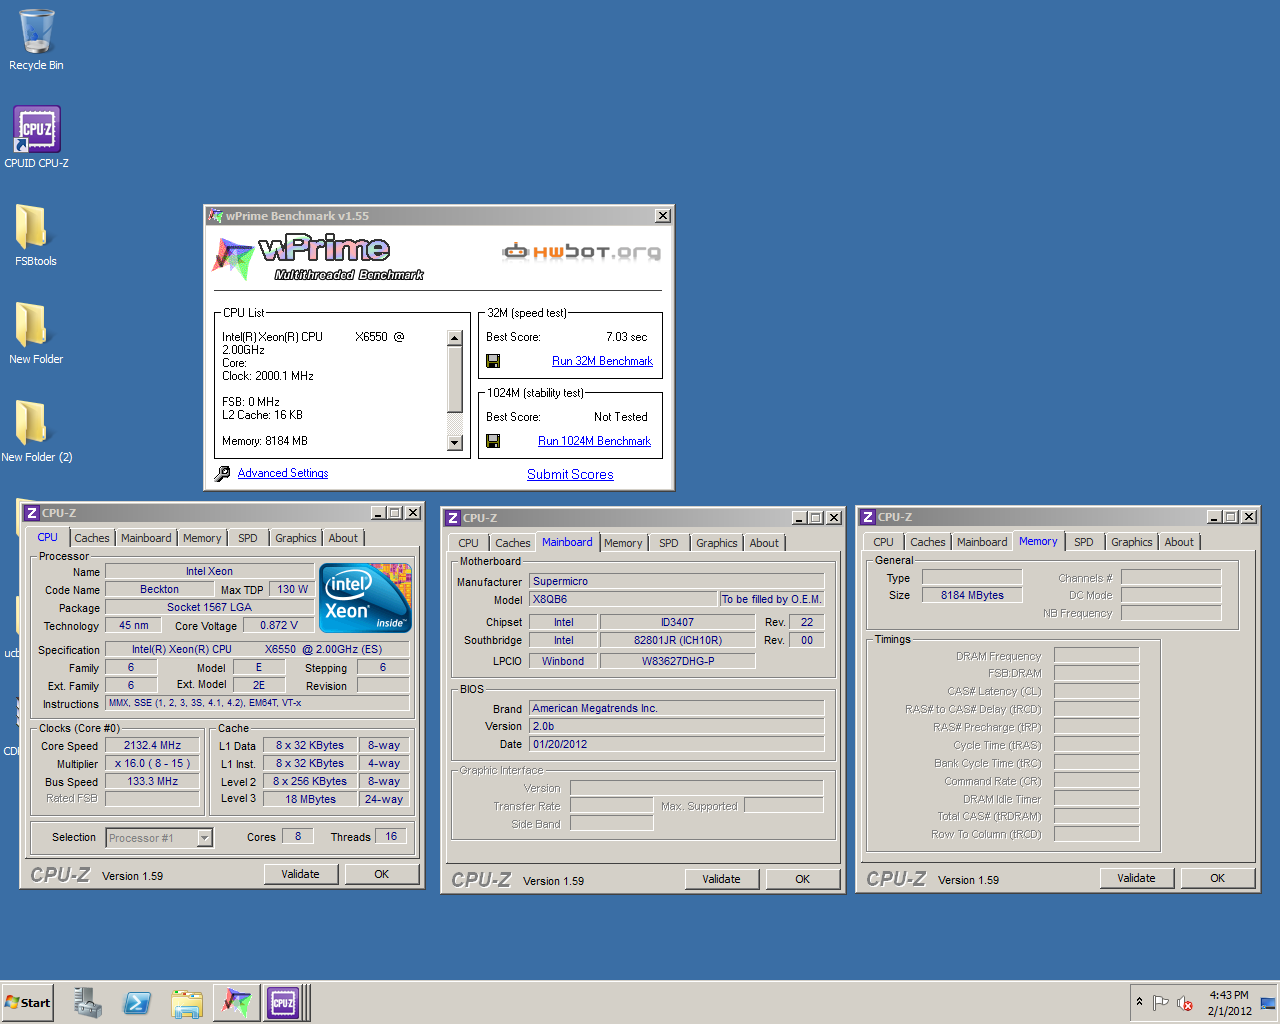Click the Level 3 cache value 18 MBytes
Screen dimensions: 1280x1024
click(310, 799)
